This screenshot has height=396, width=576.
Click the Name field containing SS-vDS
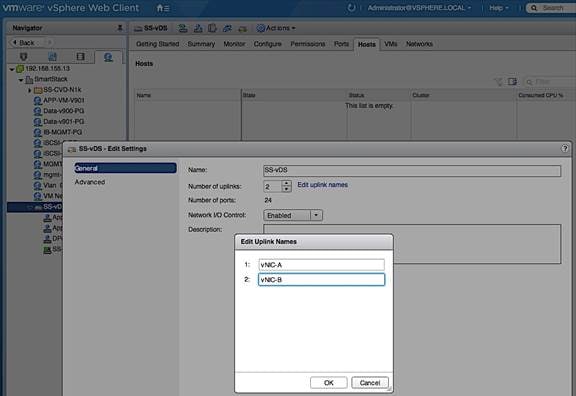coord(412,170)
